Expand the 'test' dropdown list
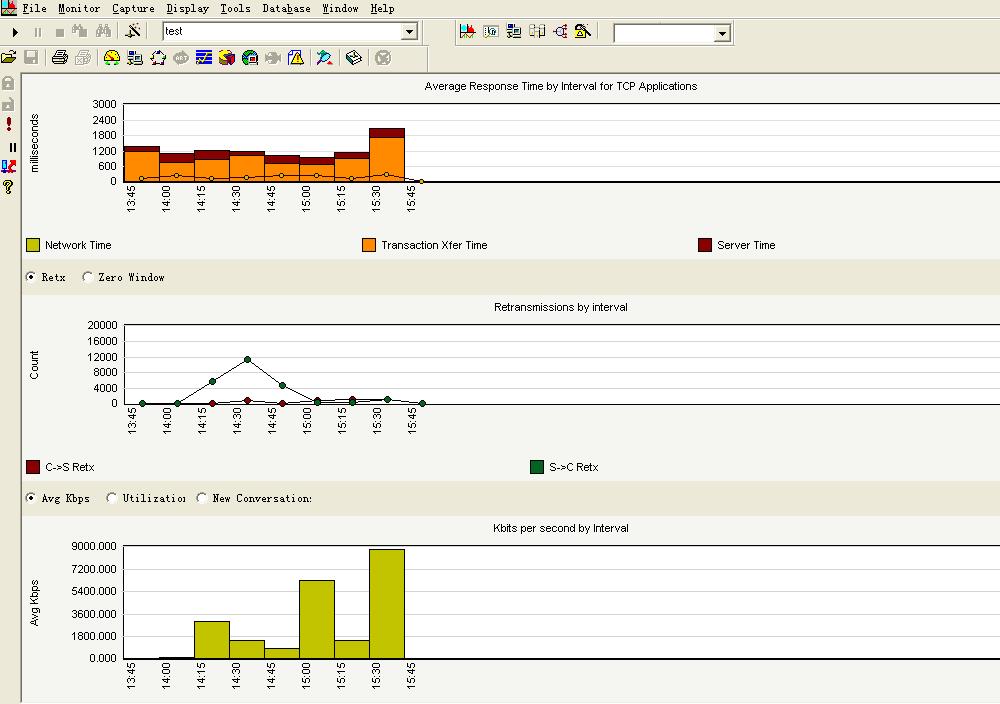The width and height of the screenshot is (1000, 704). [408, 32]
